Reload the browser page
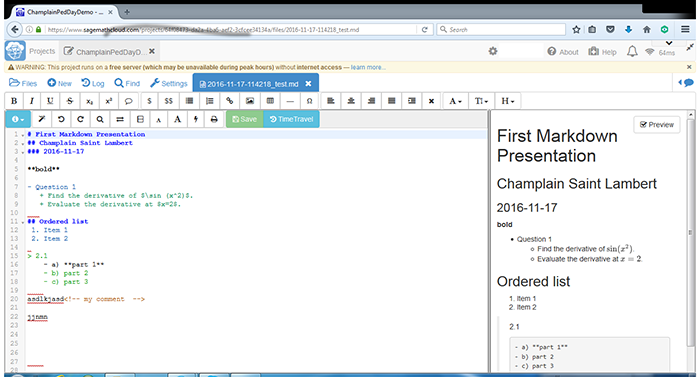This screenshot has width=700, height=377. [x=425, y=29]
